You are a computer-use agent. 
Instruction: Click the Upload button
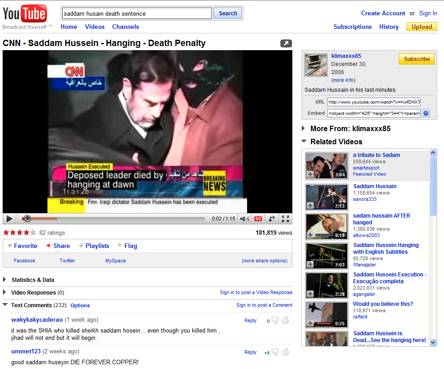(422, 27)
